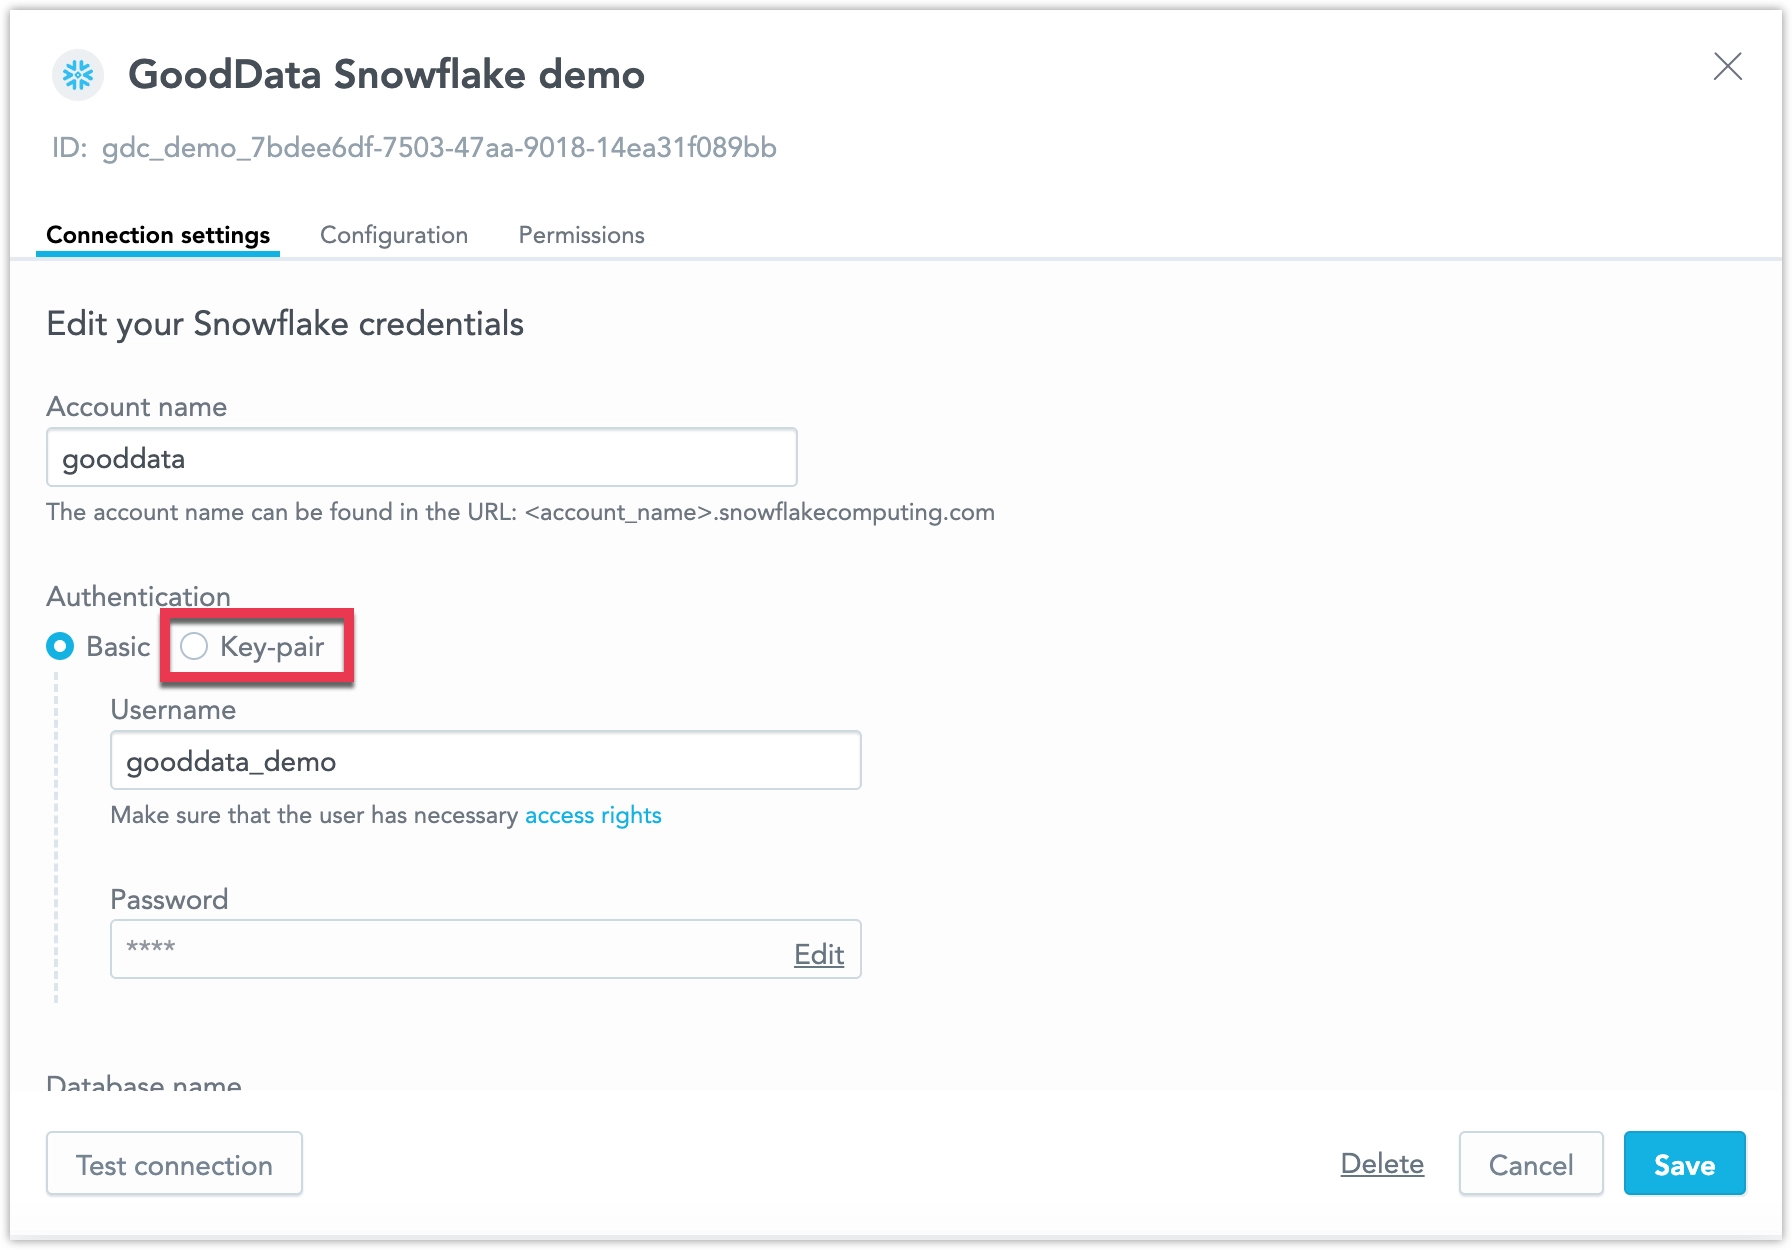Click the Snowflake icon in the header
The height and width of the screenshot is (1250, 1792).
pyautogui.click(x=78, y=74)
